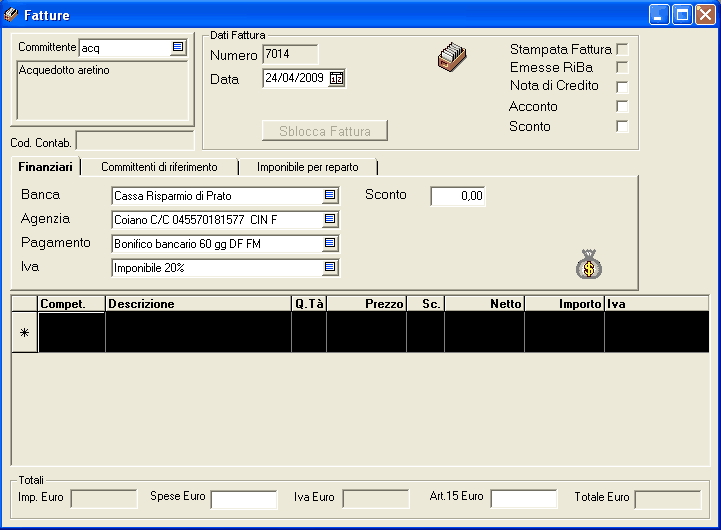Open the Imponibile per reparto tab
The height and width of the screenshot is (530, 721).
click(x=307, y=167)
